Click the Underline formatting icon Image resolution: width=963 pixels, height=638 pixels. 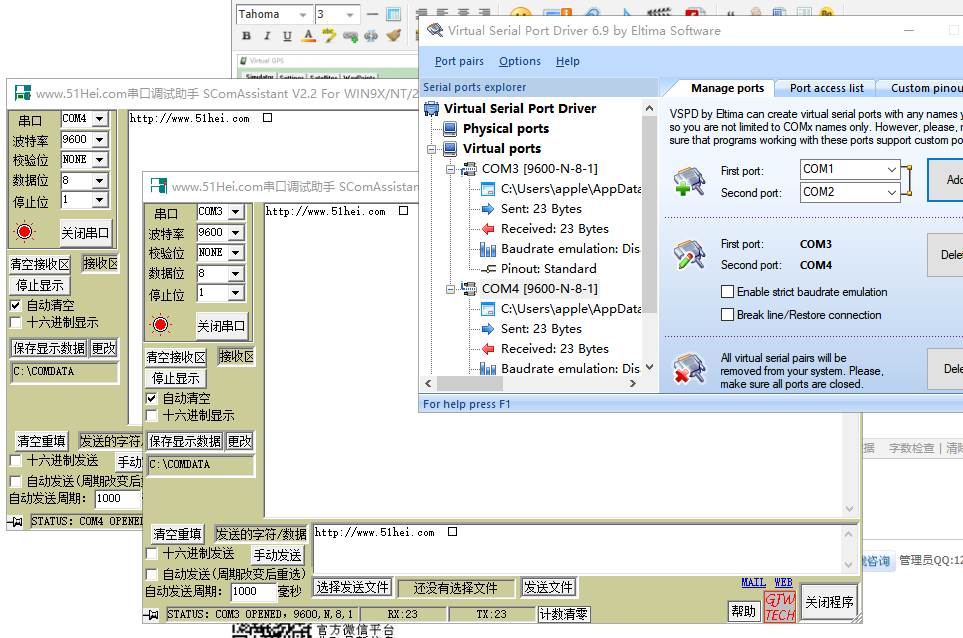[x=287, y=36]
